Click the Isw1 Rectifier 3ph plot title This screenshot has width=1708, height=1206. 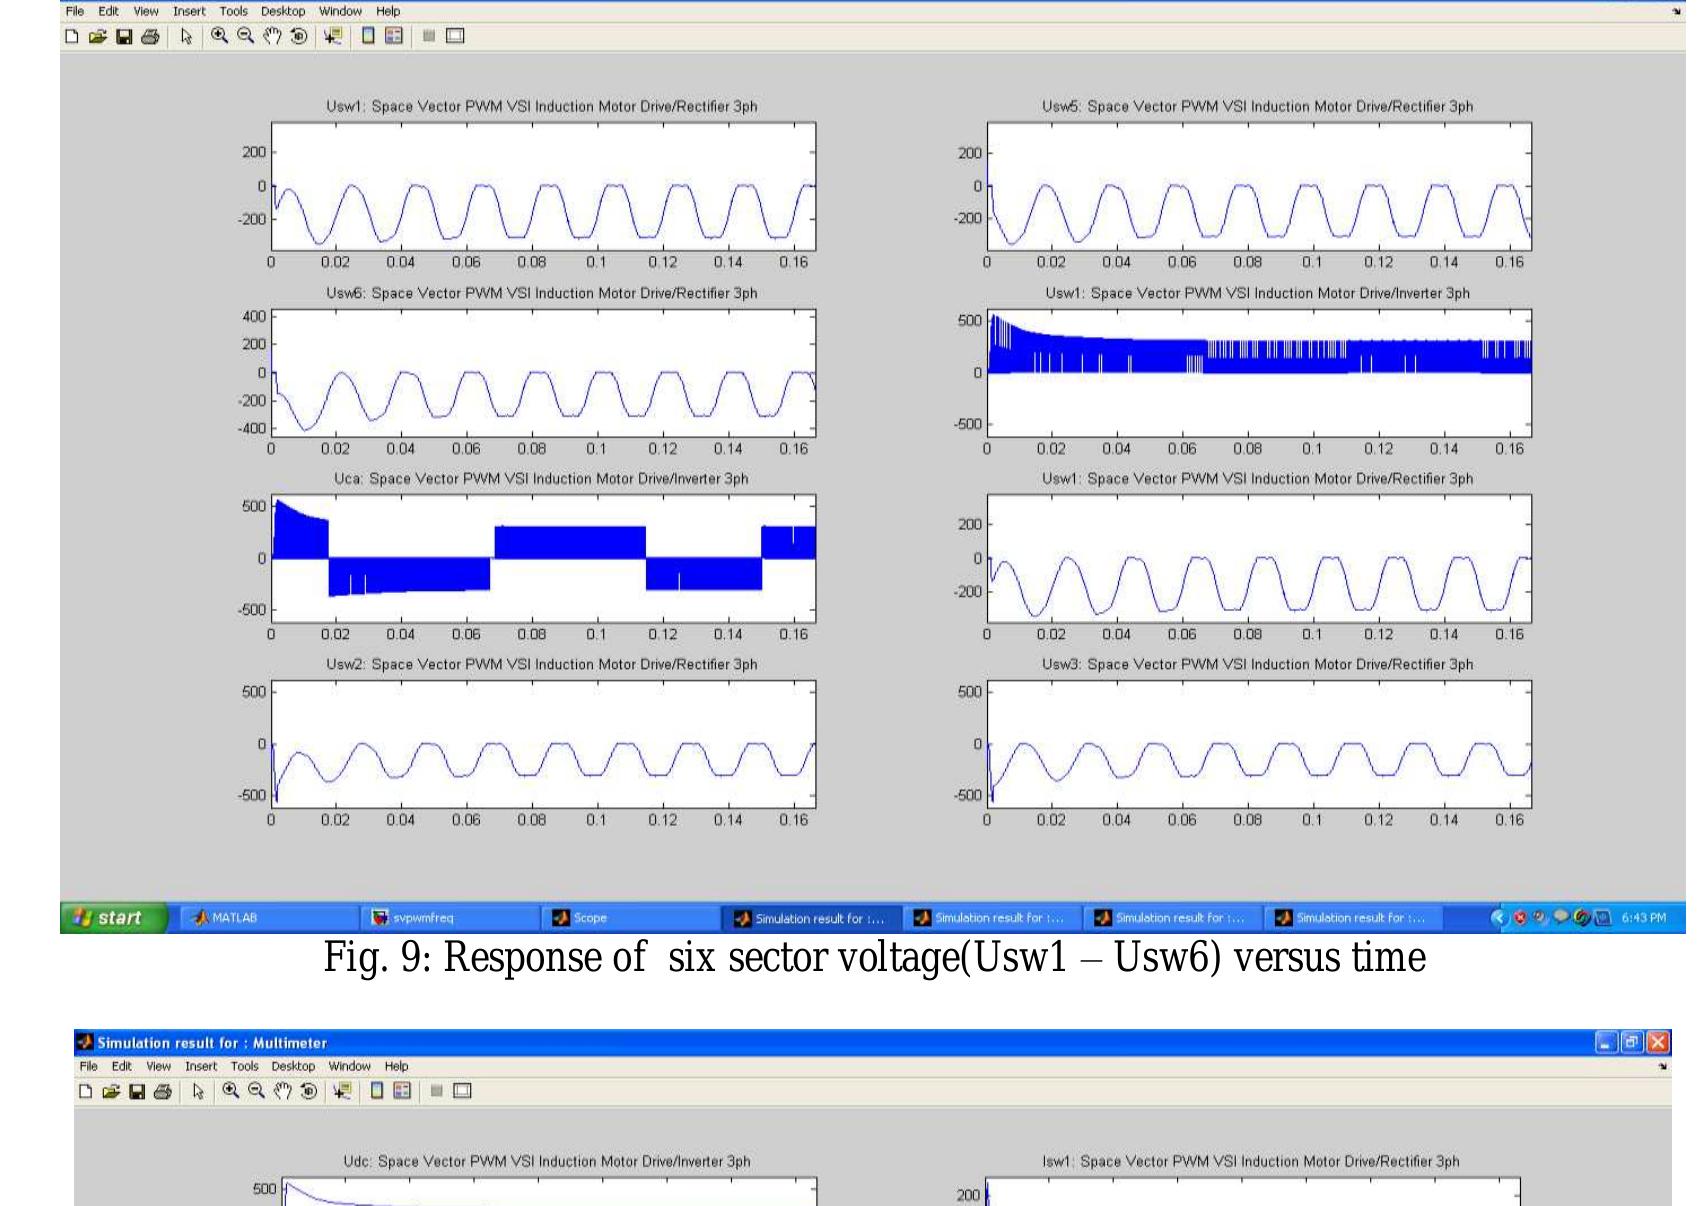tap(1250, 1162)
